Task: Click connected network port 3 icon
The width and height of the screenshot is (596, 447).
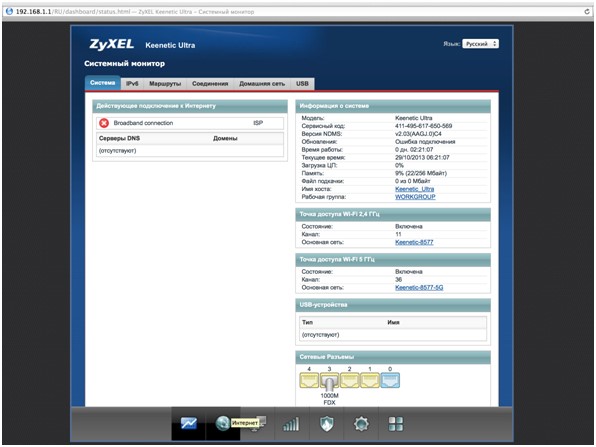Action: pyautogui.click(x=329, y=380)
